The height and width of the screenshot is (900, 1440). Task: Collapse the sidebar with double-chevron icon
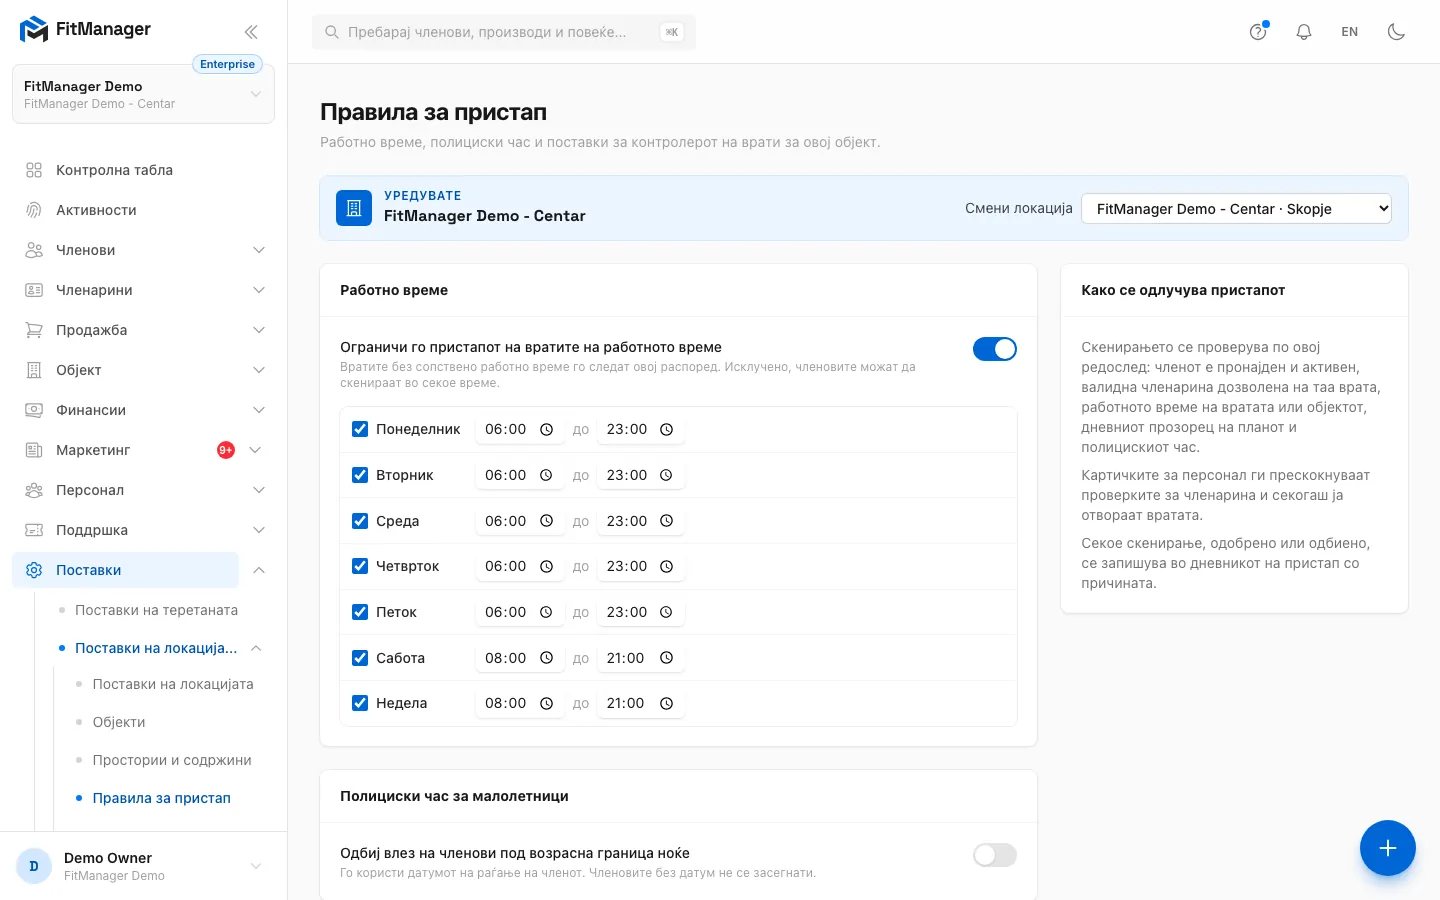coord(251,32)
